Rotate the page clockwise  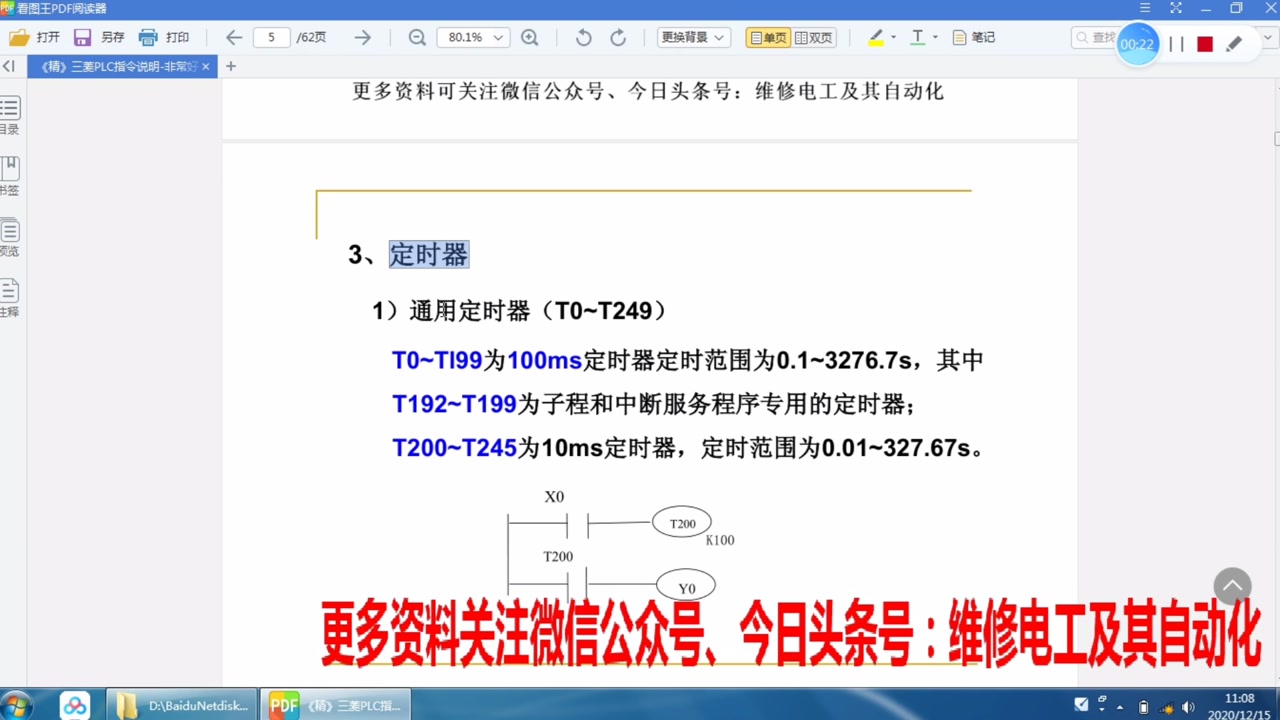click(x=618, y=37)
